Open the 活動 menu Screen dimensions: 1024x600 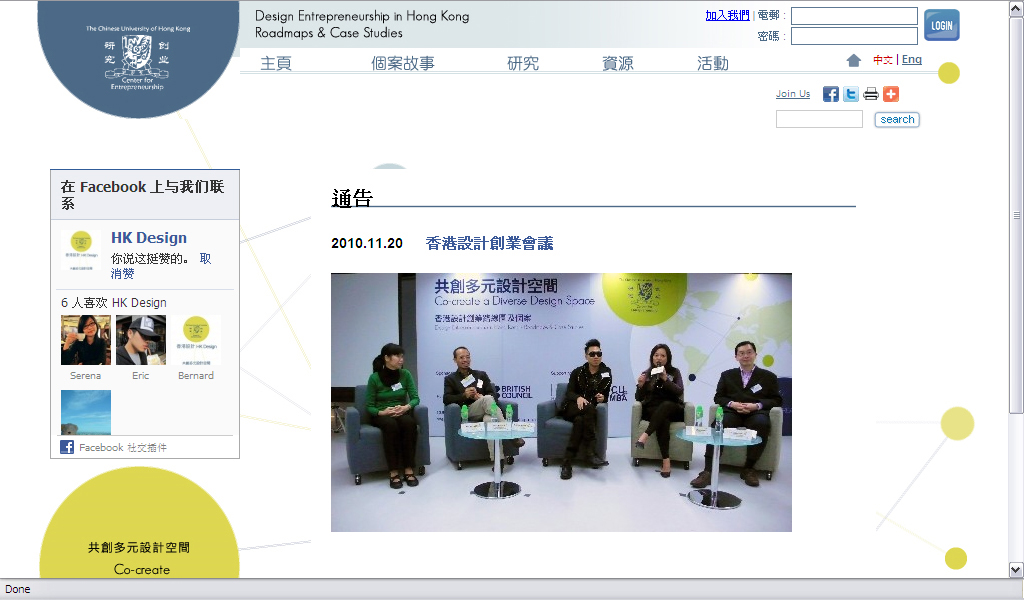pos(712,63)
